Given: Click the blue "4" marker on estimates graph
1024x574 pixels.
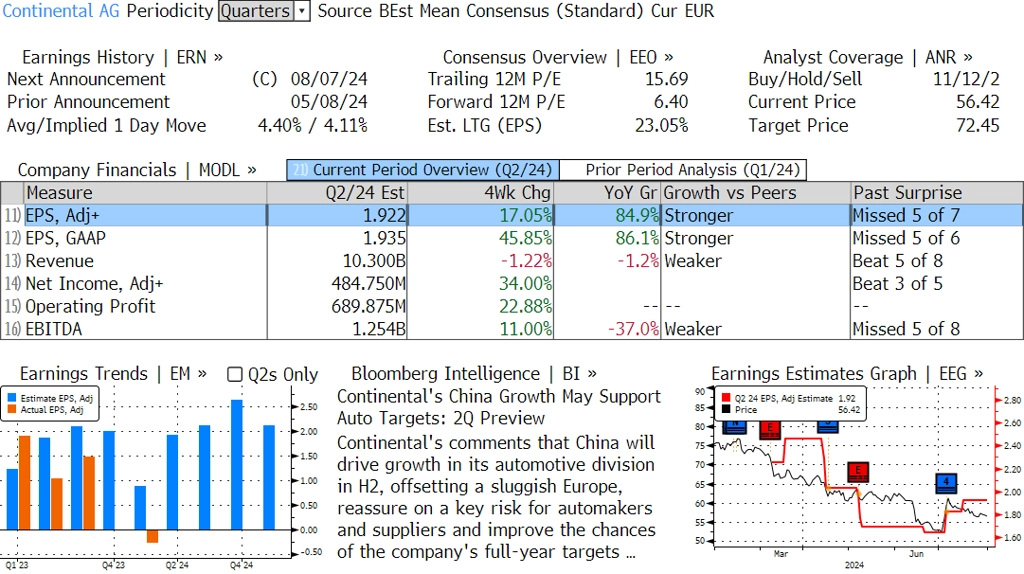Looking at the screenshot, I should click(946, 483).
